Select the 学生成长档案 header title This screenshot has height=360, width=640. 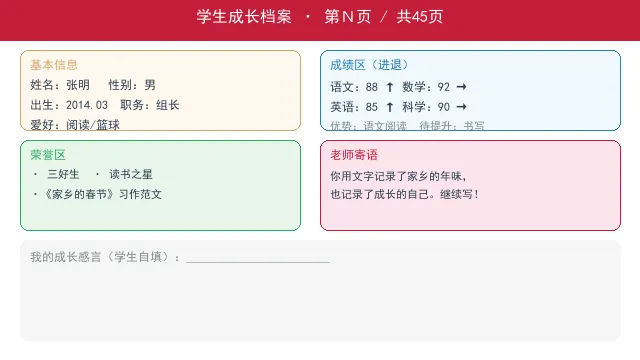(x=244, y=17)
